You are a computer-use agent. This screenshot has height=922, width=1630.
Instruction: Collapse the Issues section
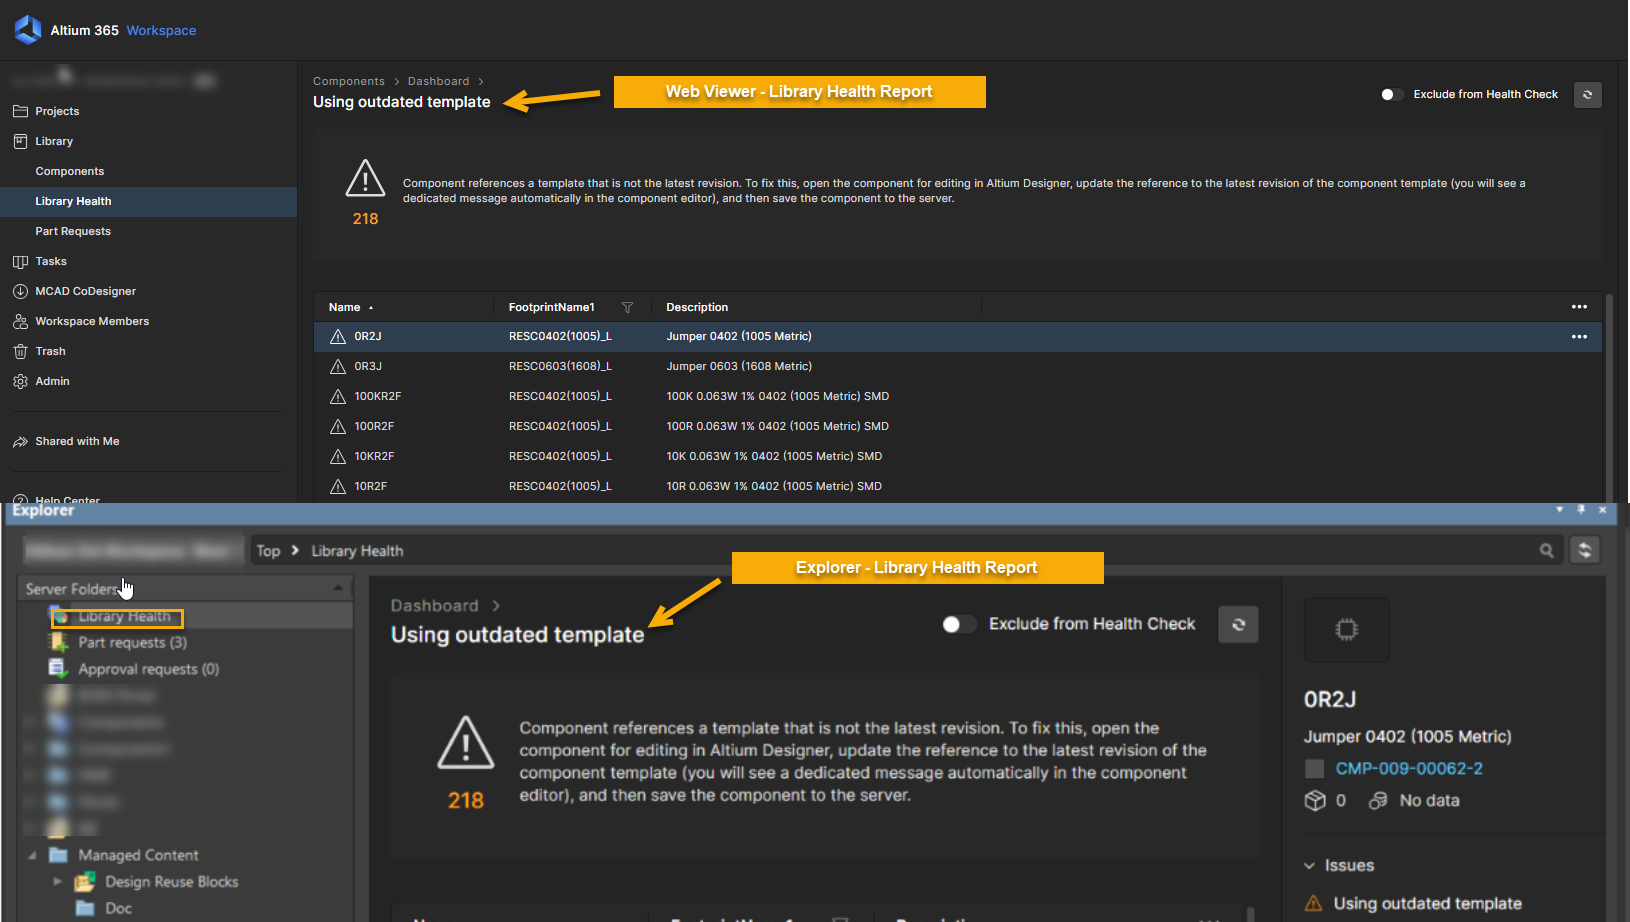click(x=1310, y=865)
